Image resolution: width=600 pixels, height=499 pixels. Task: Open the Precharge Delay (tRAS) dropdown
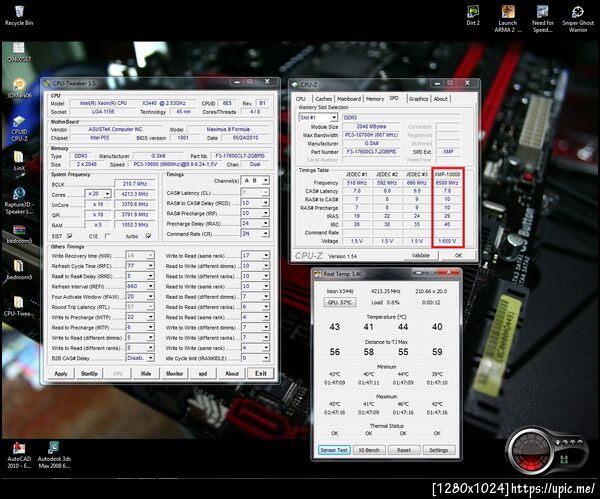coord(256,223)
